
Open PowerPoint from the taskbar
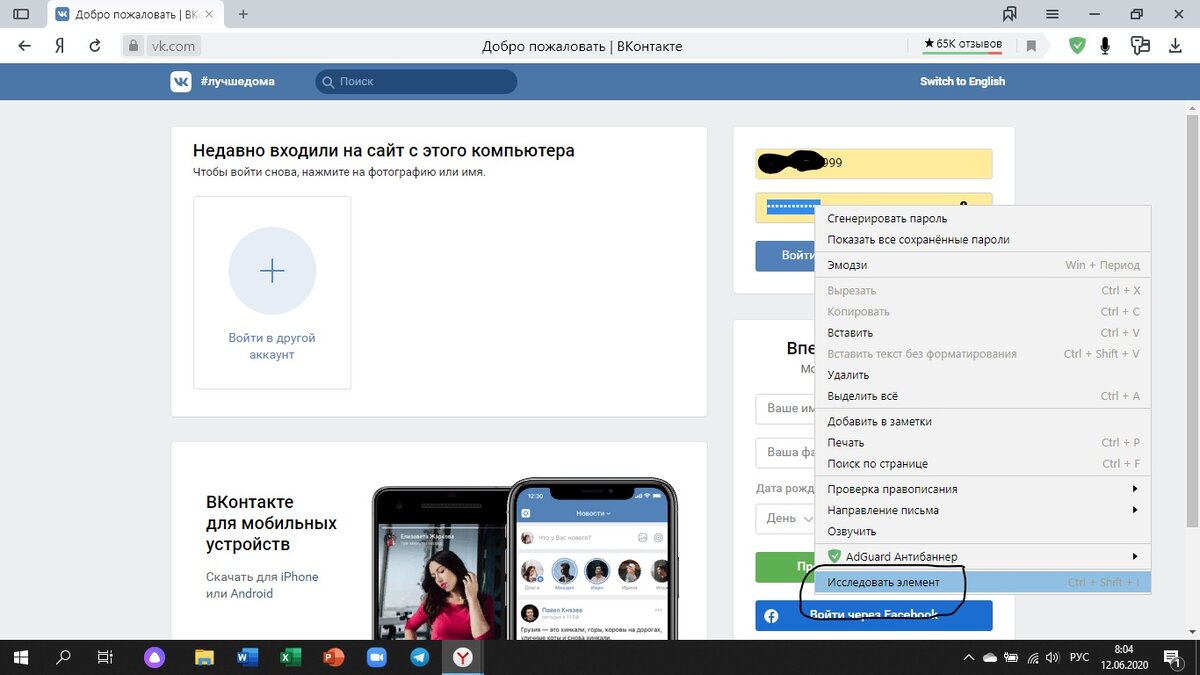(333, 657)
